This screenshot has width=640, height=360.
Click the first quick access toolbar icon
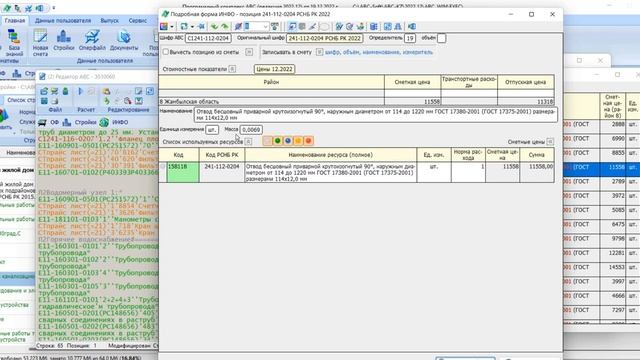click(7, 8)
